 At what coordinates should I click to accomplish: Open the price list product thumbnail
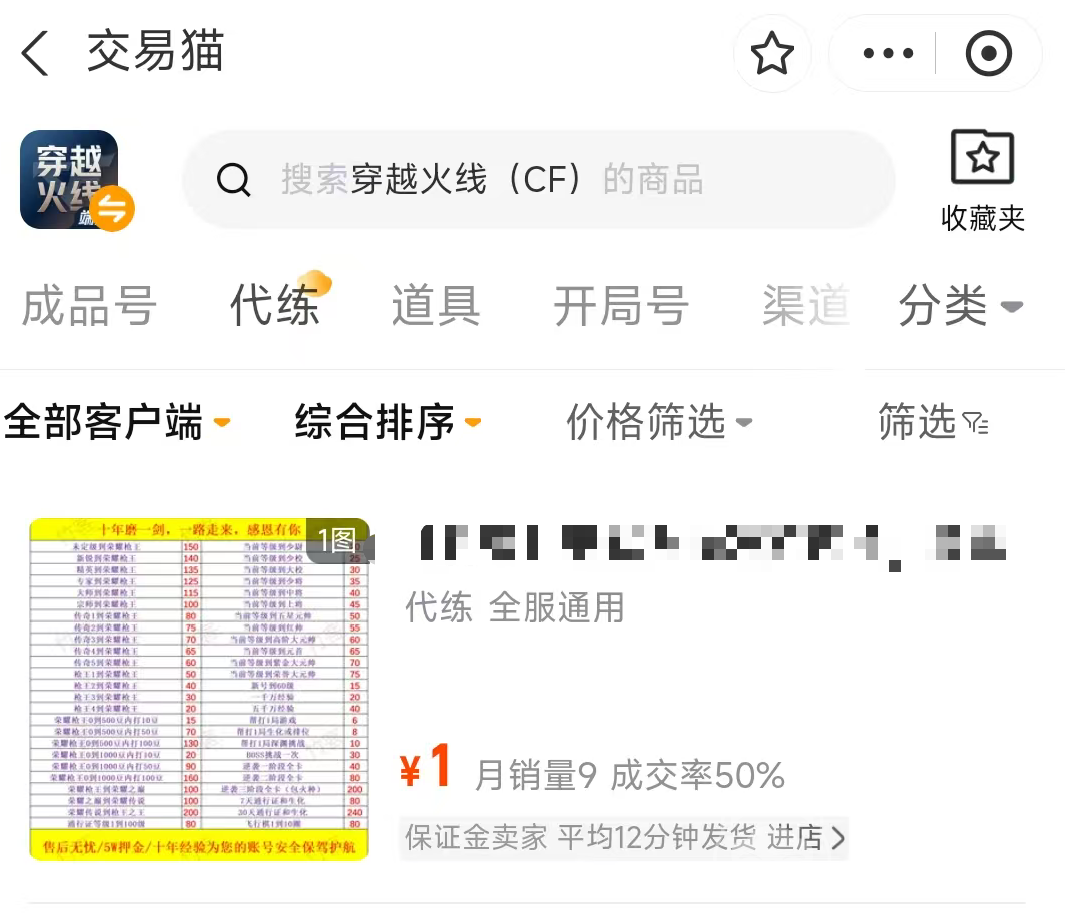pyautogui.click(x=199, y=689)
